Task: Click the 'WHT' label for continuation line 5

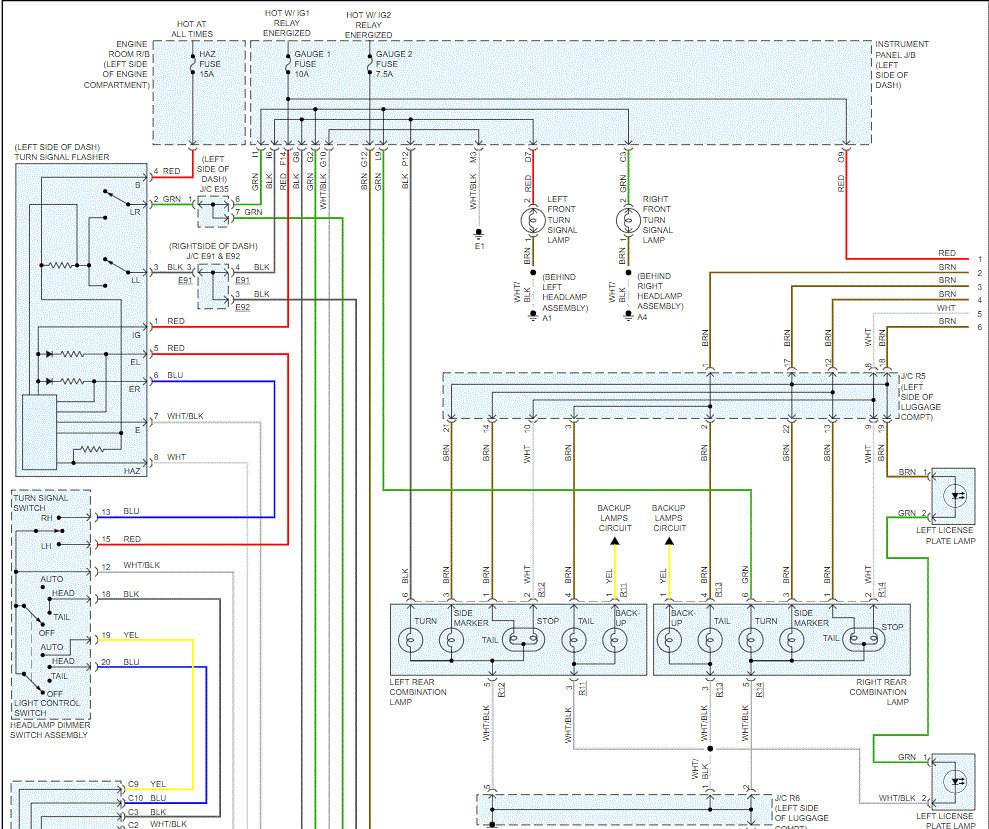Action: click(945, 309)
